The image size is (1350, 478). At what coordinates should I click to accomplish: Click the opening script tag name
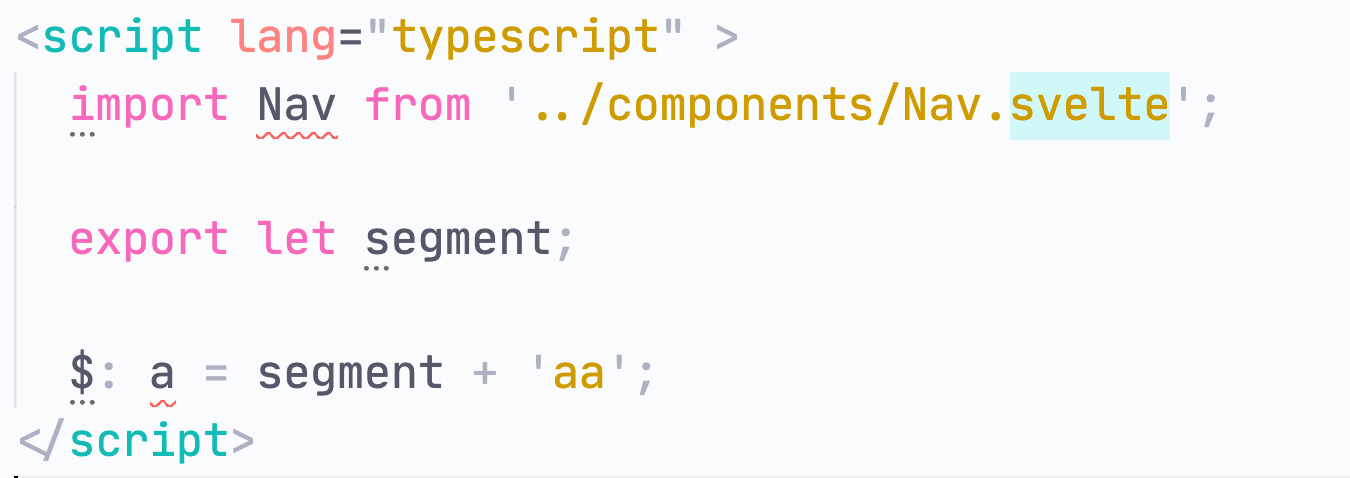point(123,37)
